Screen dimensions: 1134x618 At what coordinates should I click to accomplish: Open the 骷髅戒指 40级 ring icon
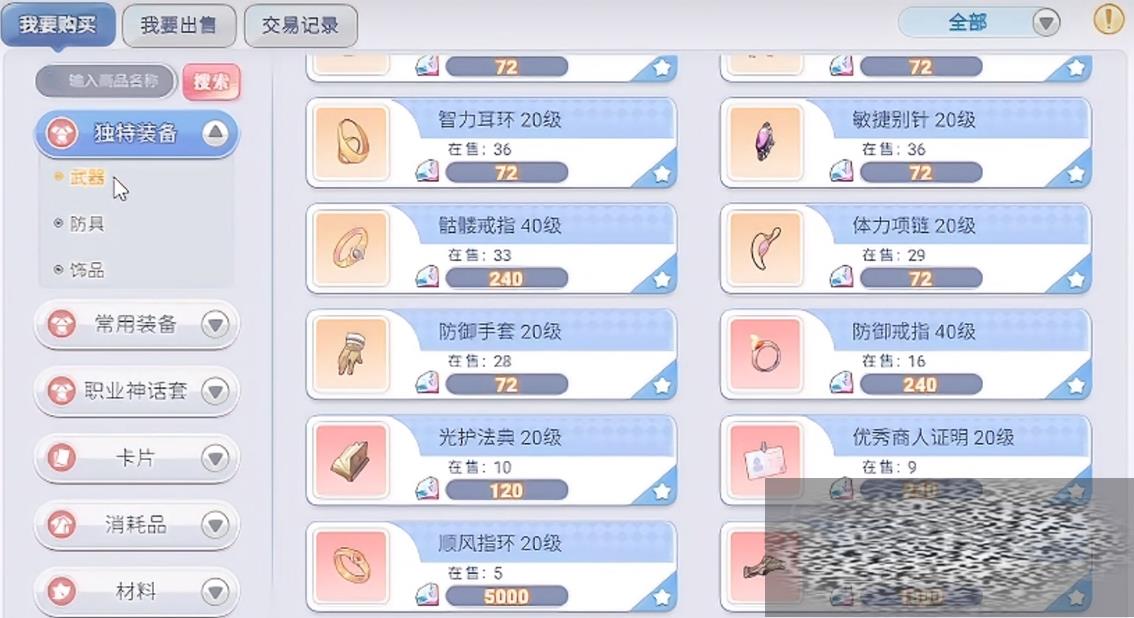[351, 248]
